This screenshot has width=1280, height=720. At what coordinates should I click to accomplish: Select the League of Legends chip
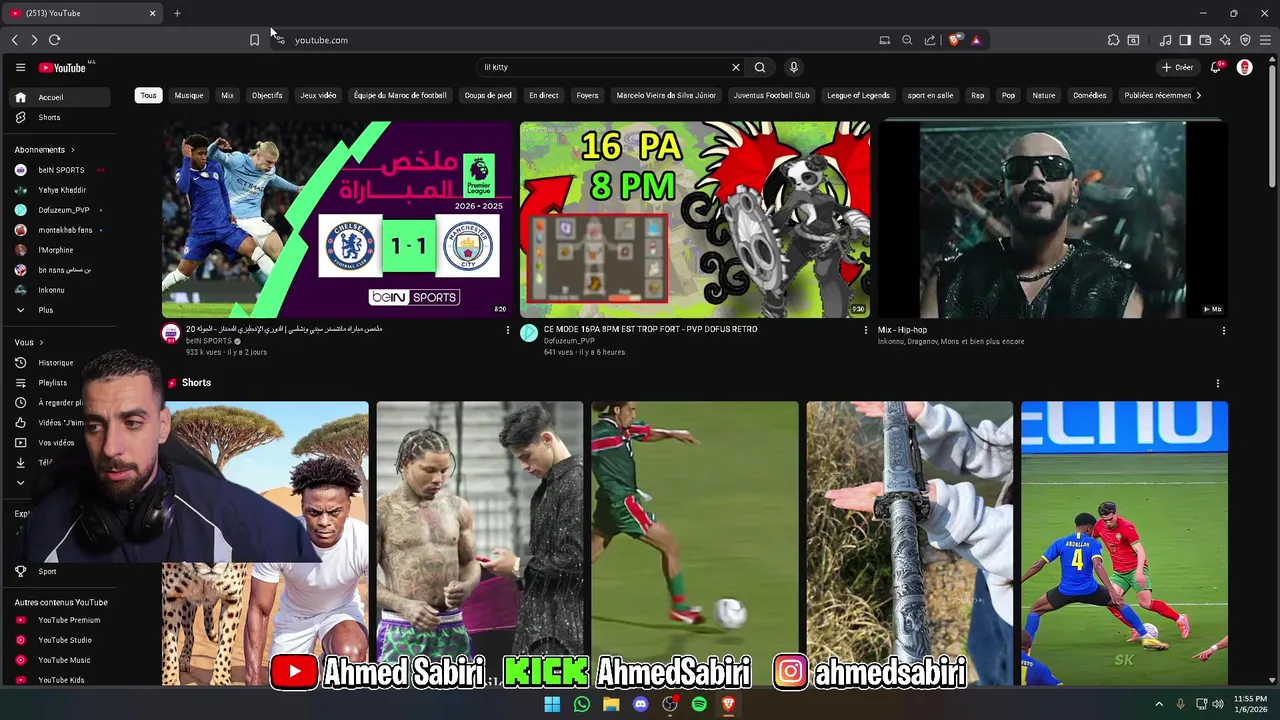858,95
